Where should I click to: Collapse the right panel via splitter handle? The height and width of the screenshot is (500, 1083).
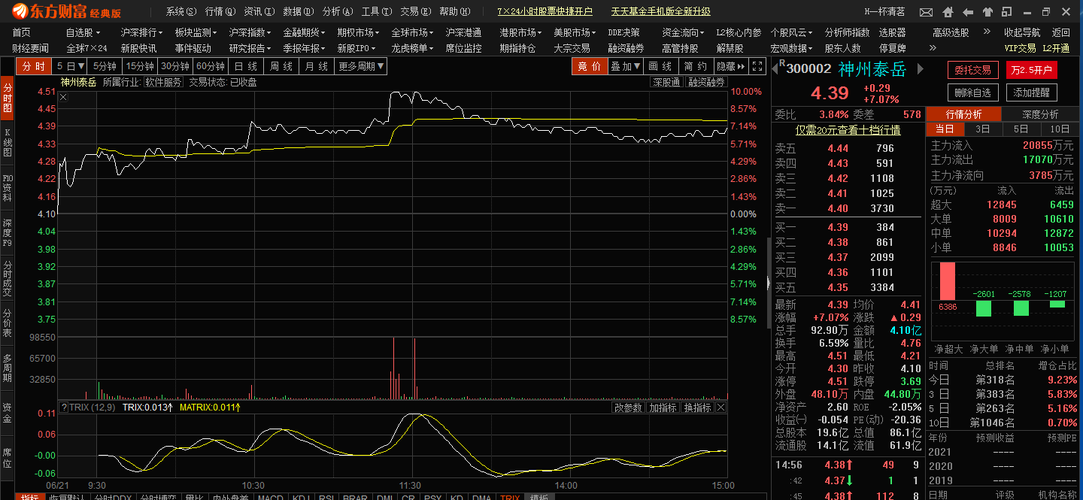point(768,282)
